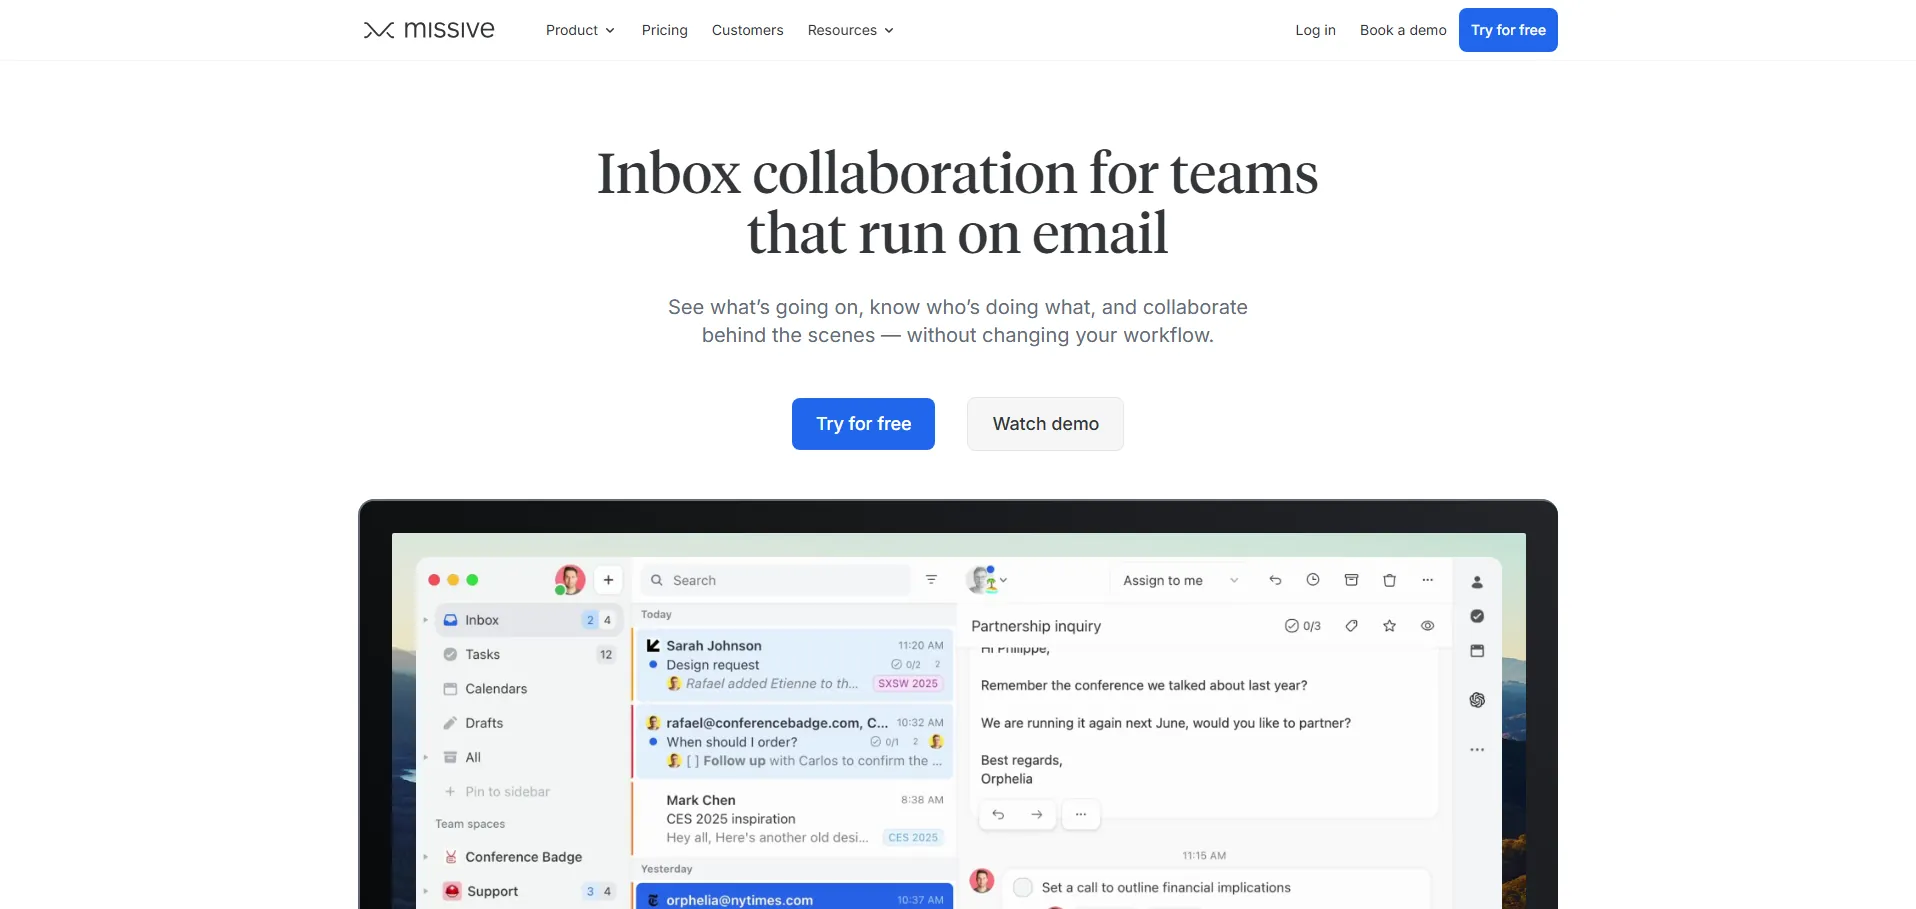Click the pink SXSW 2025 label
The height and width of the screenshot is (909, 1916).
click(908, 684)
